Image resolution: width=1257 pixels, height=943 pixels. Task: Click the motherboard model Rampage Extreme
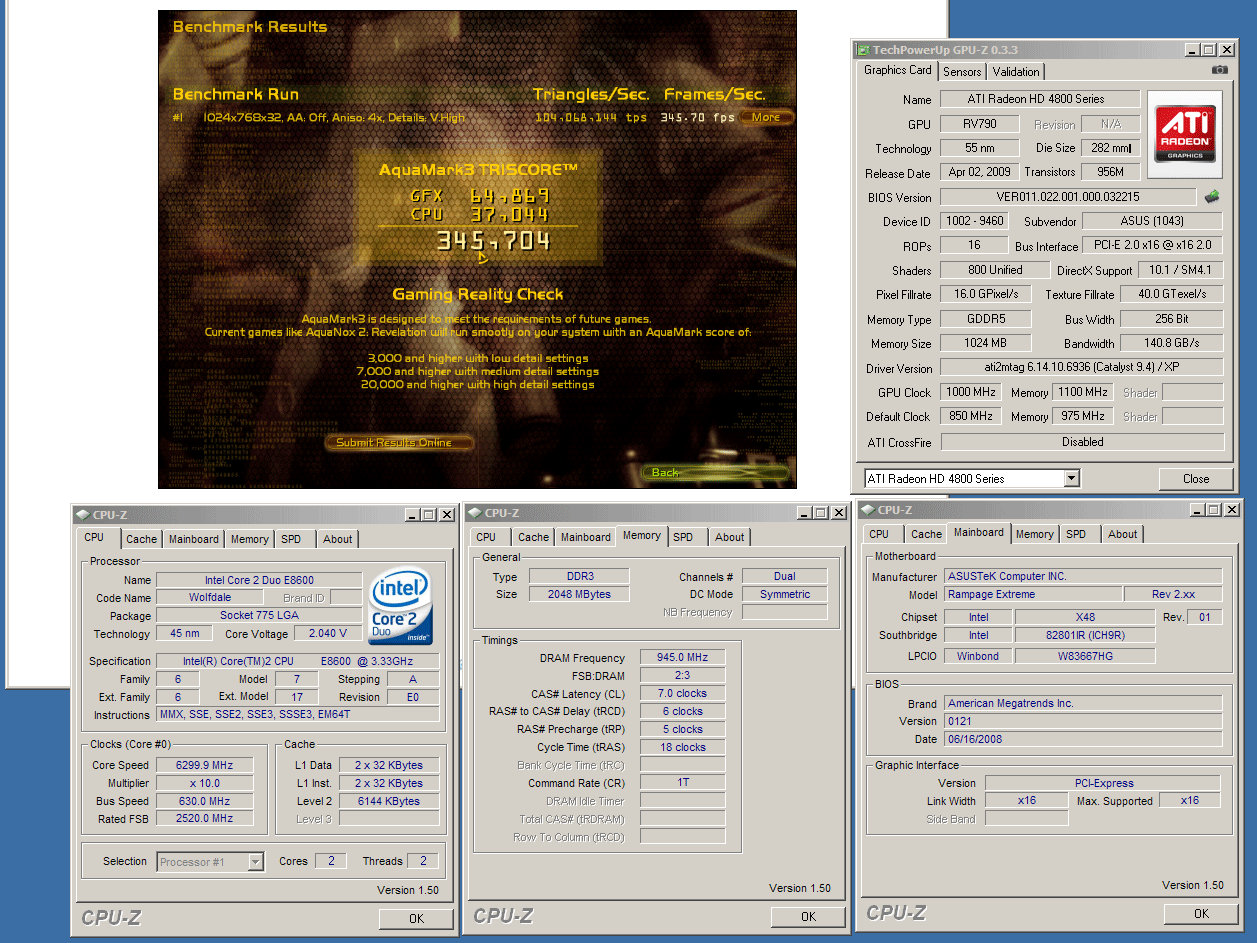1033,594
